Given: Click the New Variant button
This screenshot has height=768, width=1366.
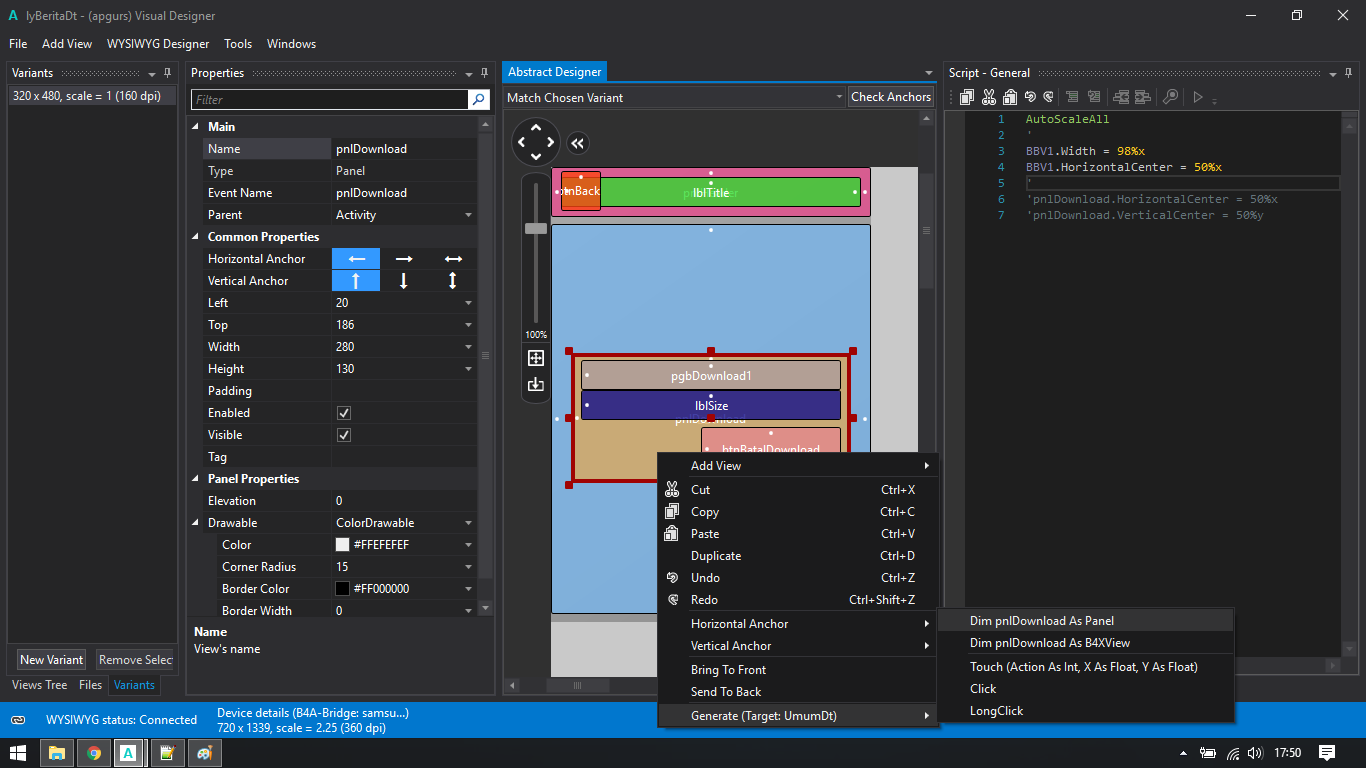Looking at the screenshot, I should 51,660.
